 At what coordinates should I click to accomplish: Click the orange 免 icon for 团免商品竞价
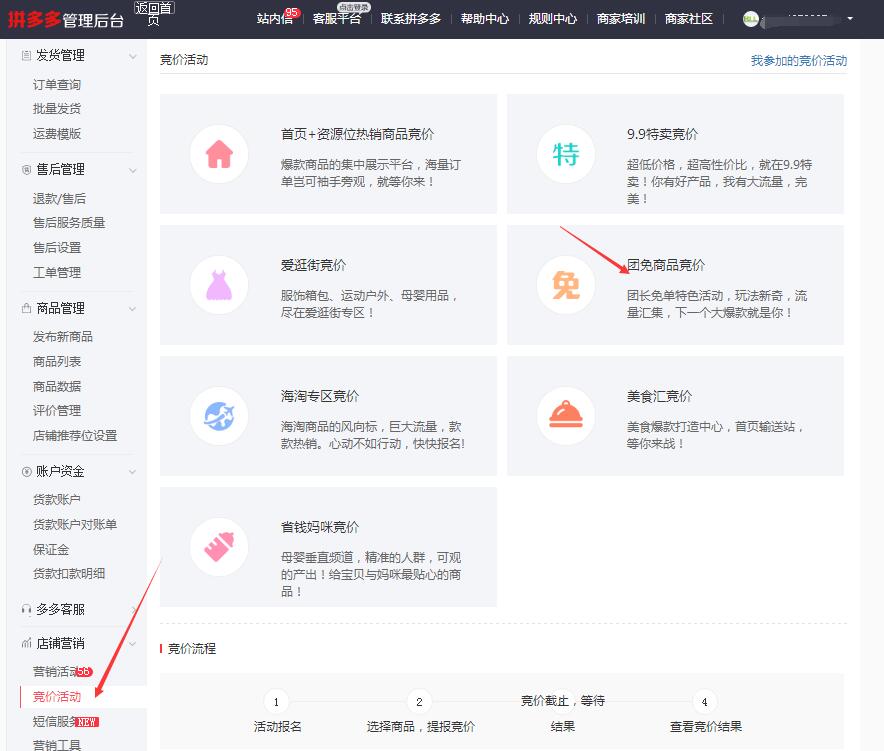[x=565, y=285]
